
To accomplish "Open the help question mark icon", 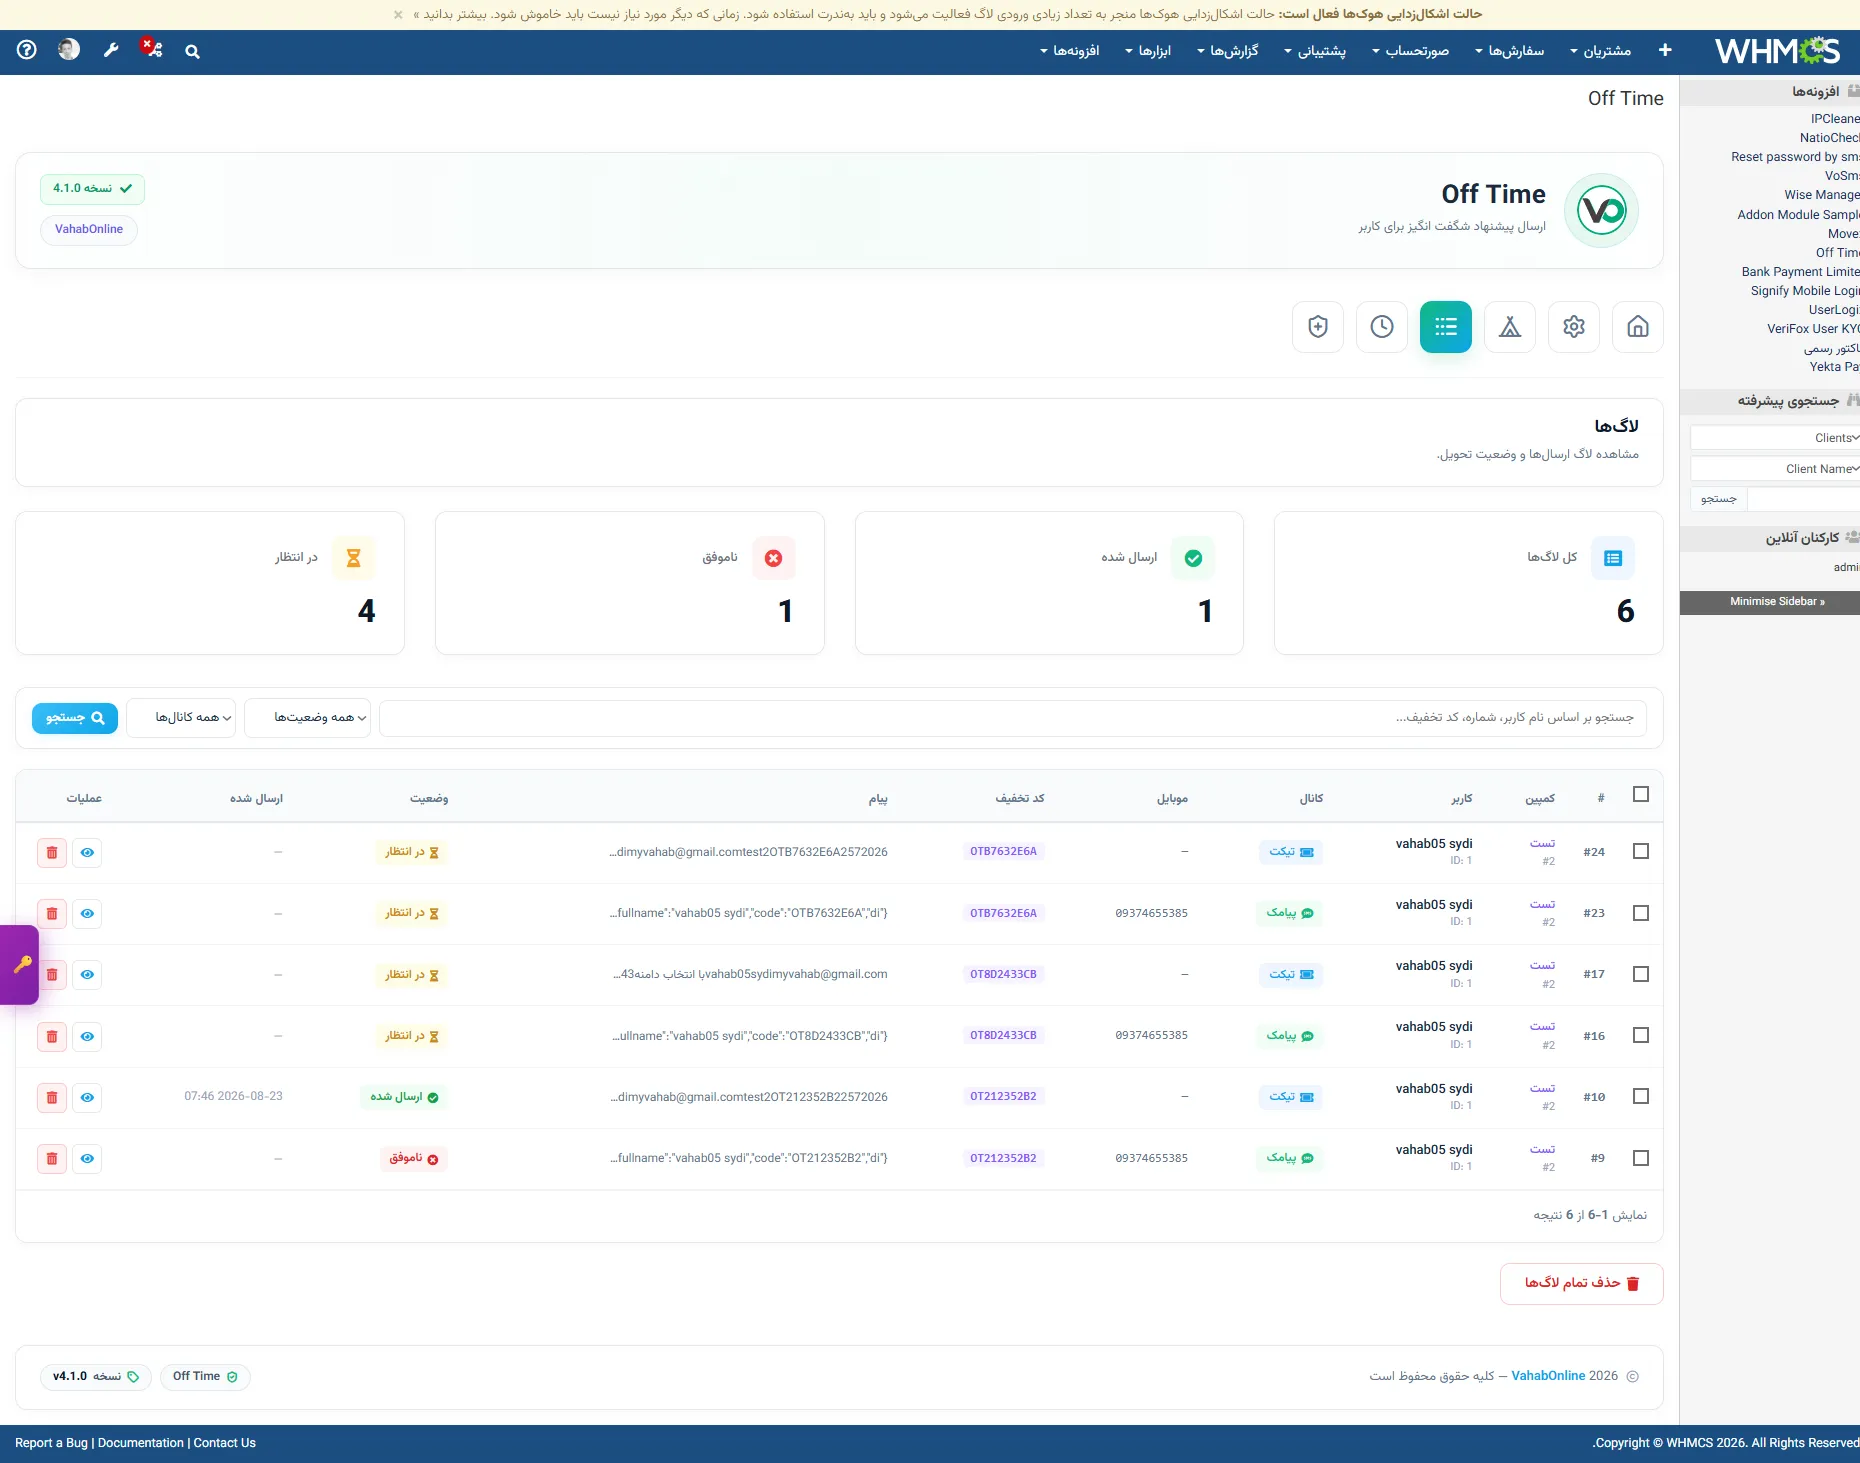I will point(27,50).
